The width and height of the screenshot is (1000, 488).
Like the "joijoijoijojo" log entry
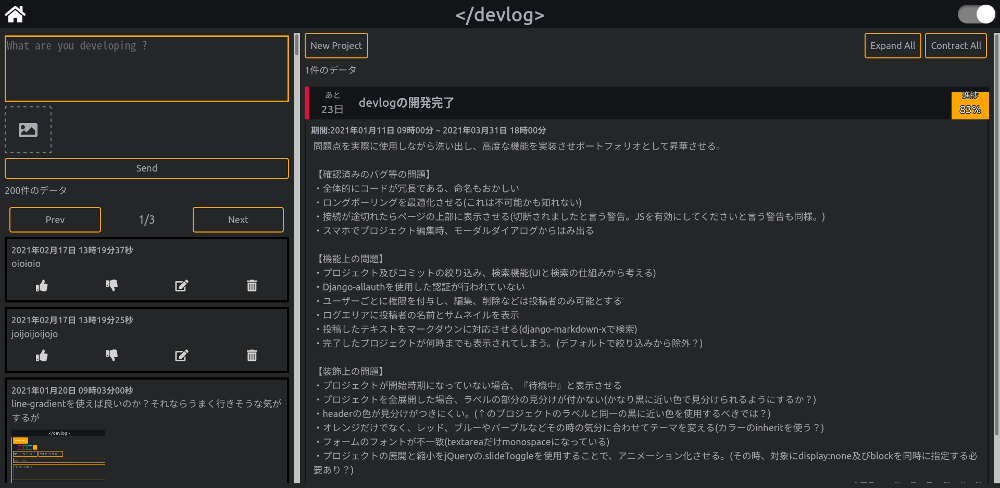pos(42,355)
